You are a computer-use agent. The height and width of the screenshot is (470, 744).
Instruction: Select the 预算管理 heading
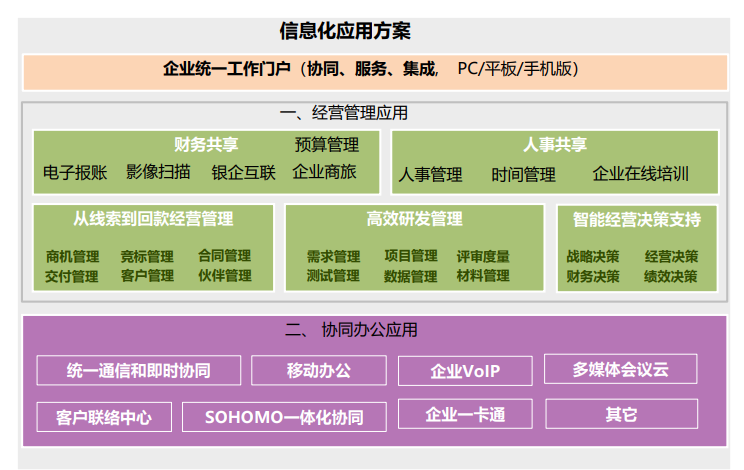(x=326, y=145)
